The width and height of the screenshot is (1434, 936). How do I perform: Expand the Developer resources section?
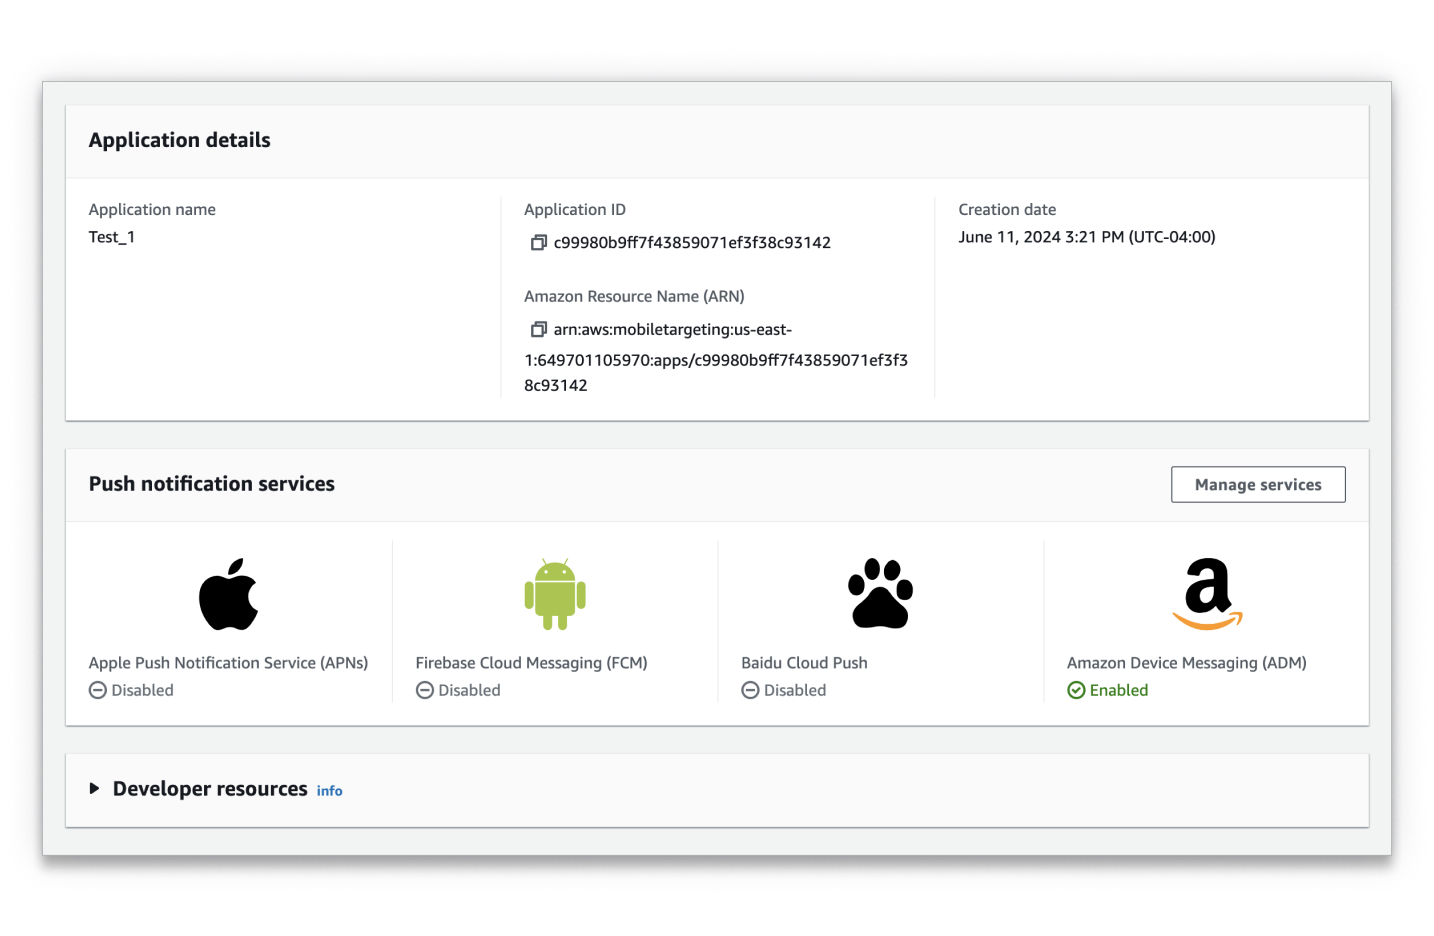95,789
